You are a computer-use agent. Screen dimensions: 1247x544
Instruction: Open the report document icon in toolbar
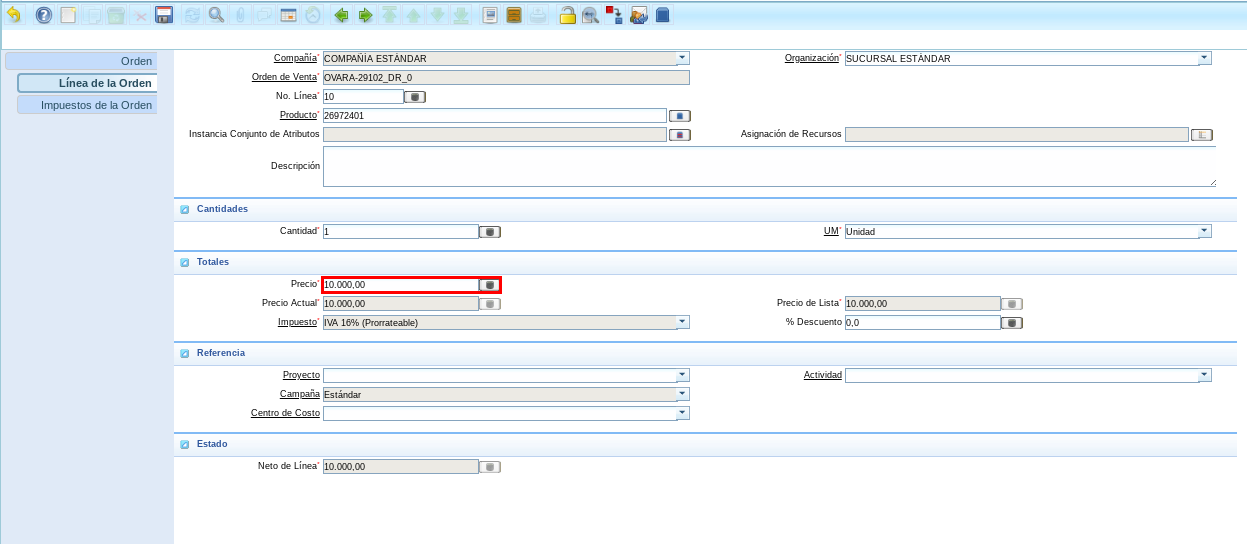pyautogui.click(x=490, y=15)
